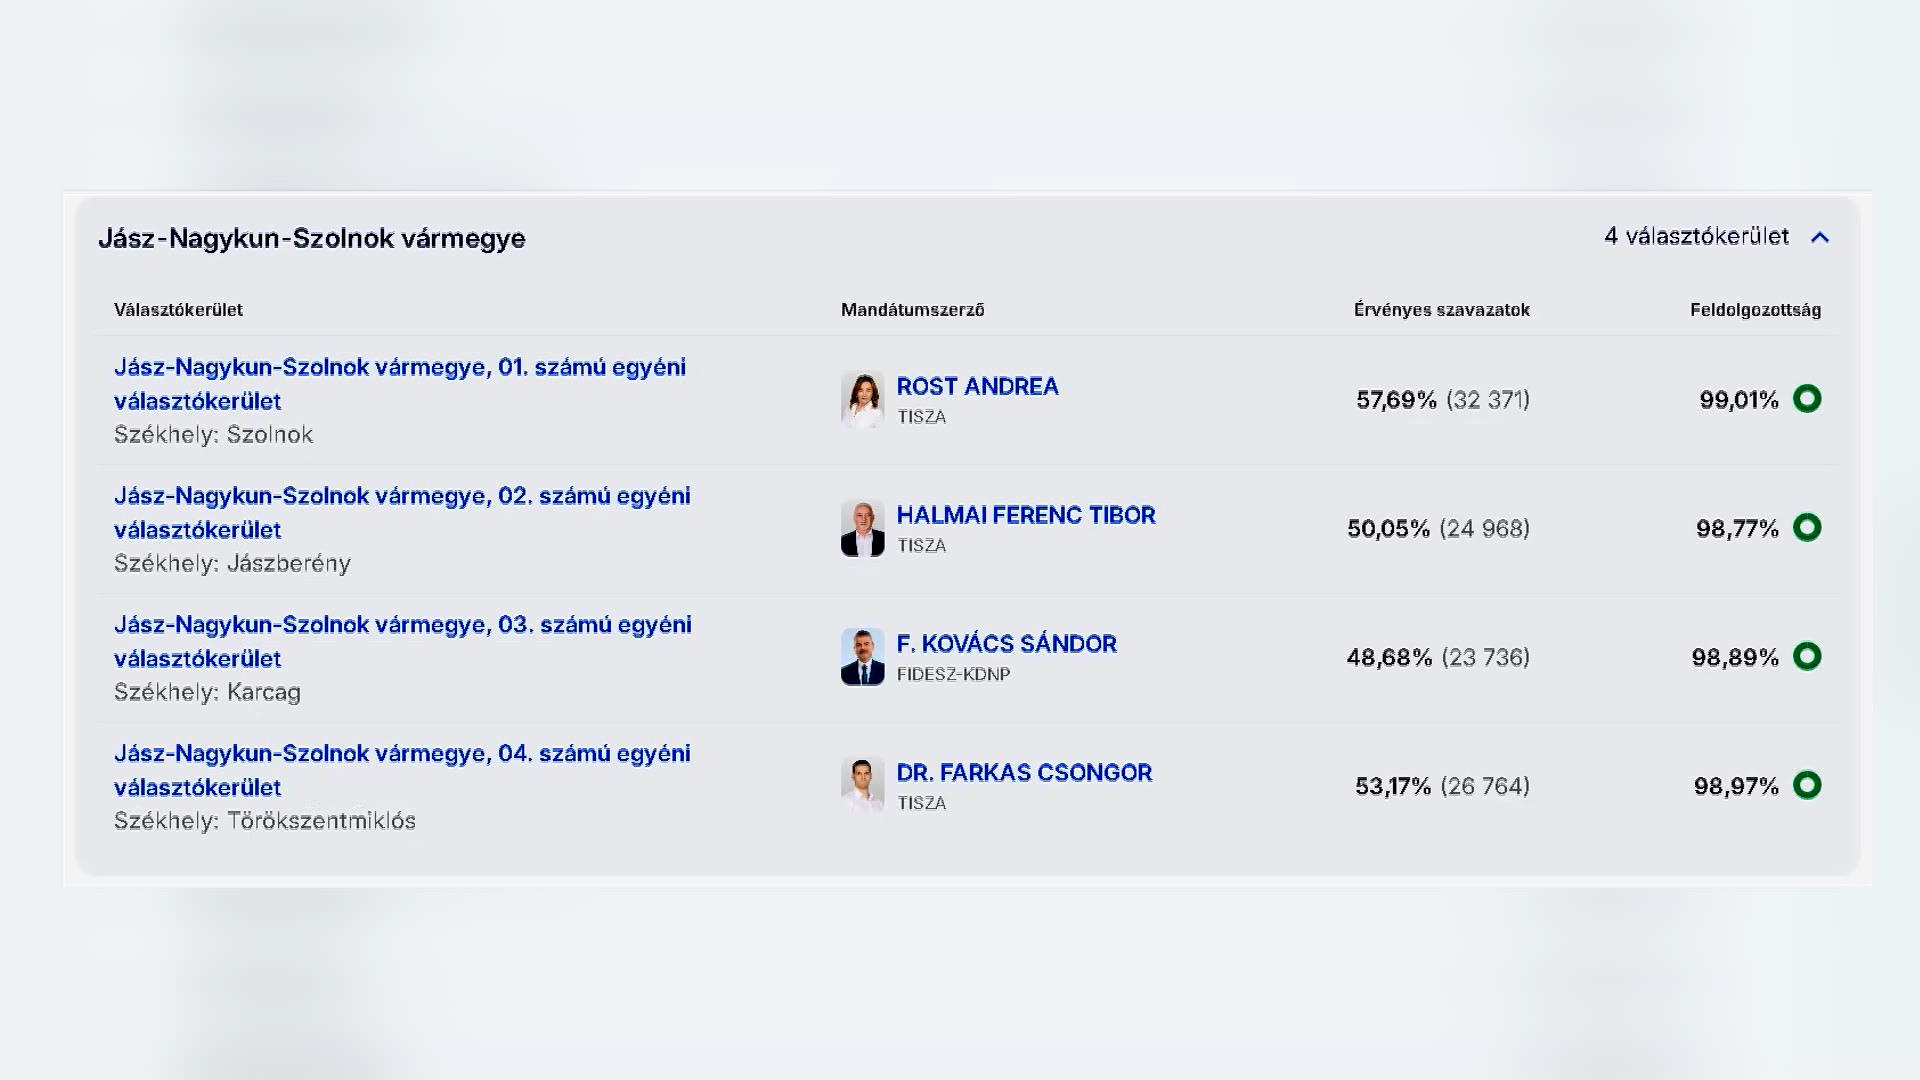Open ROST ANDREA candidate name link
This screenshot has width=1920, height=1080.
point(977,386)
